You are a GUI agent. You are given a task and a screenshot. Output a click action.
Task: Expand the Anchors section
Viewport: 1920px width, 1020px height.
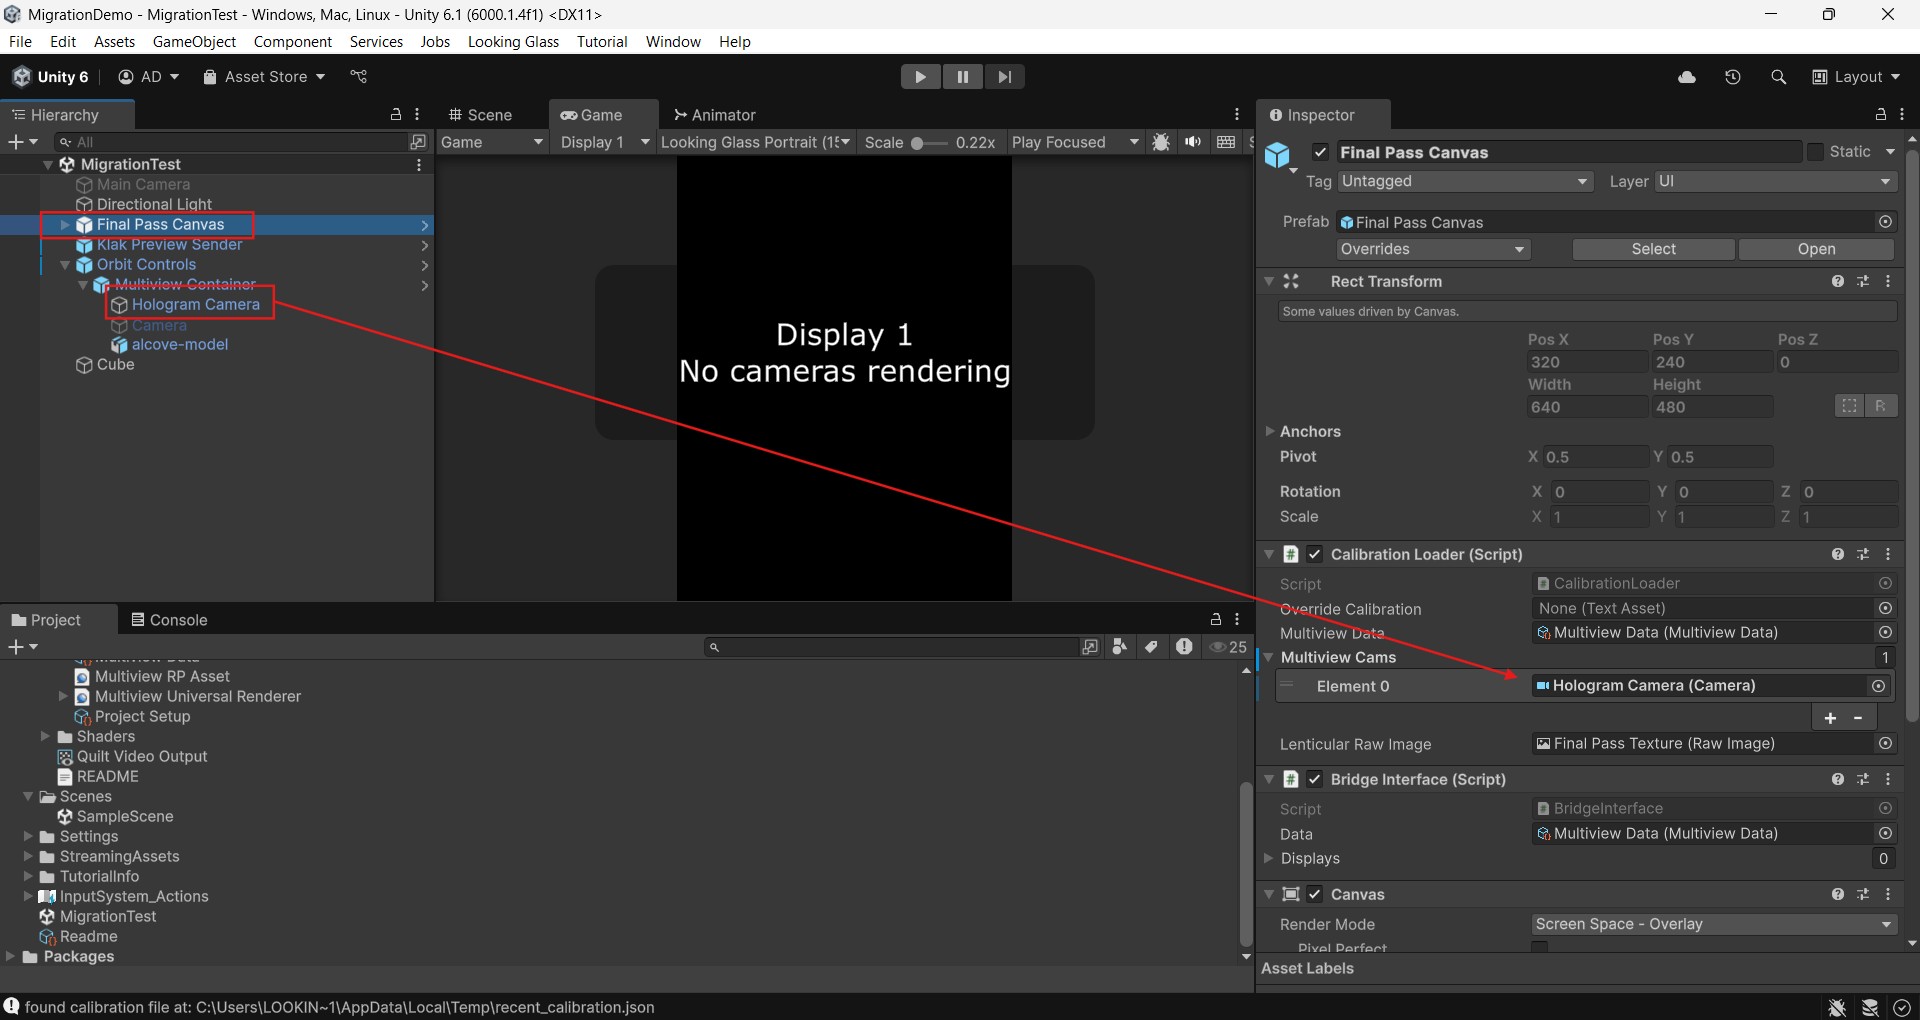(1270, 431)
